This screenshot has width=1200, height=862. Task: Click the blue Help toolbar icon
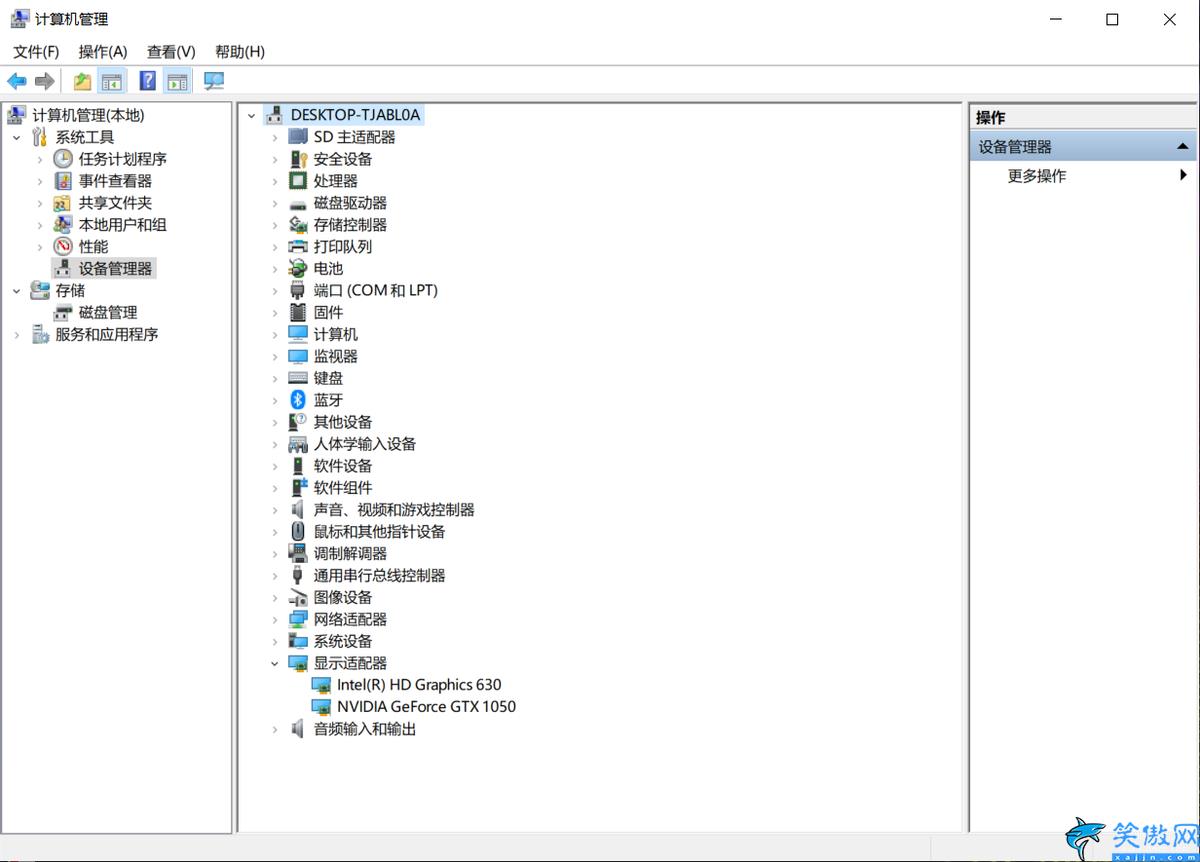pyautogui.click(x=148, y=81)
